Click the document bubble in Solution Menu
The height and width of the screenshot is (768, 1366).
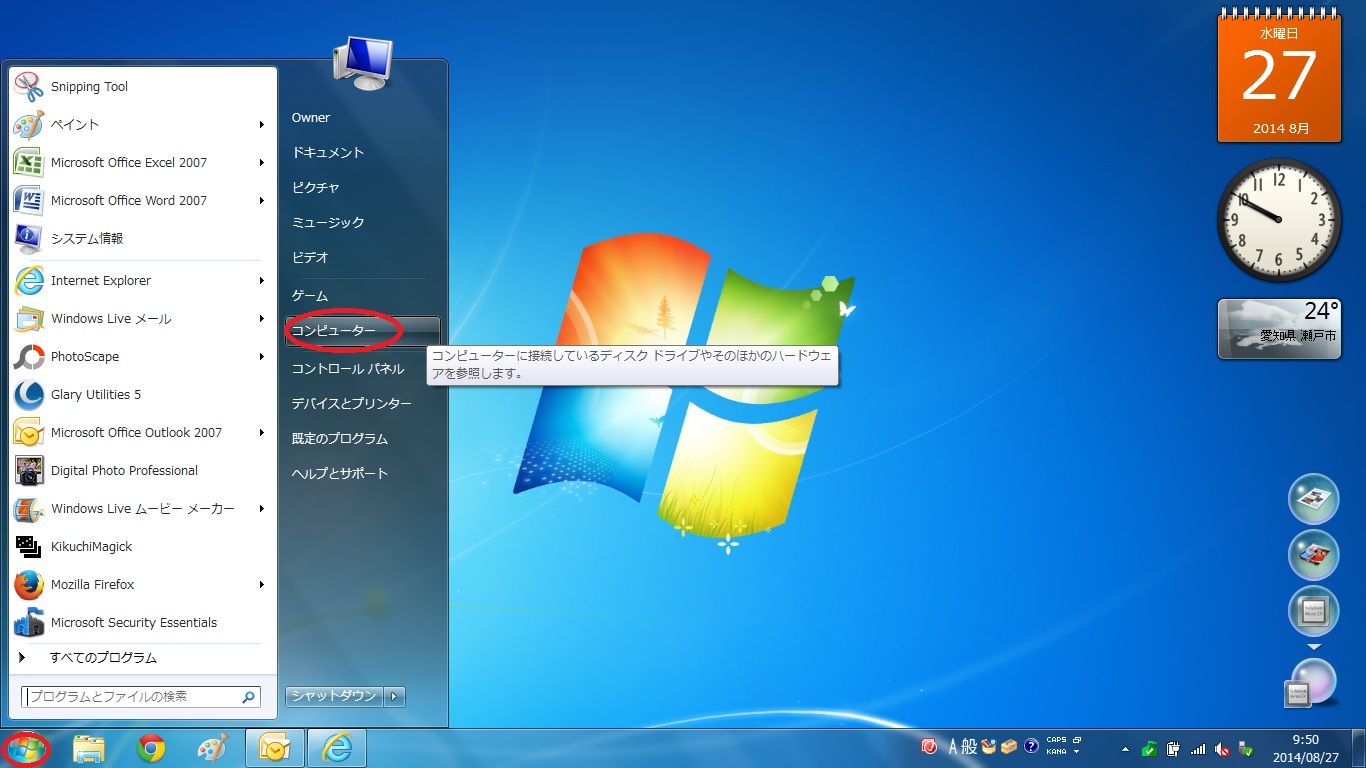[x=1313, y=499]
